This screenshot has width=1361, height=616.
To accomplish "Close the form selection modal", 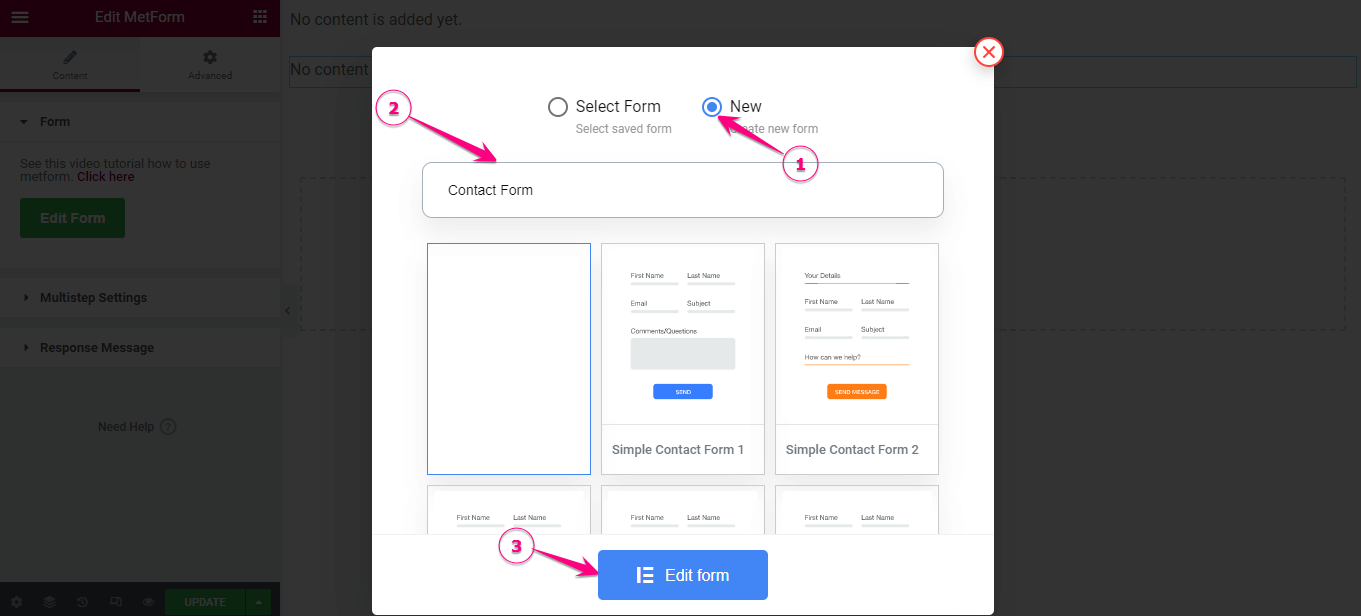I will (x=988, y=52).
